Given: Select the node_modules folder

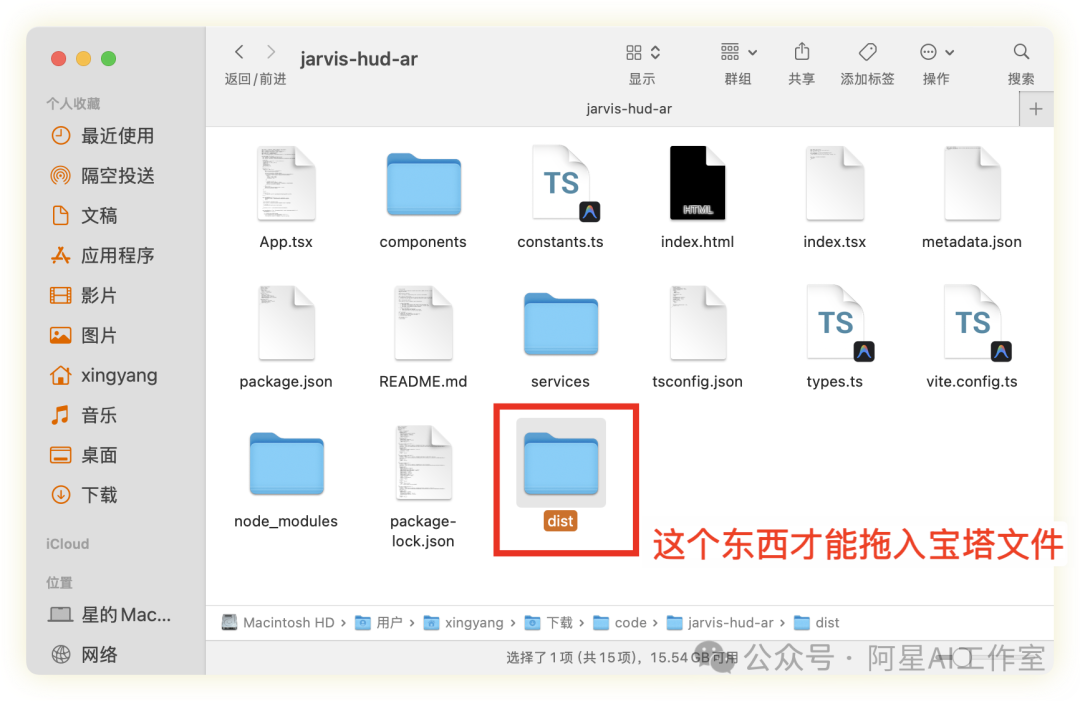Looking at the screenshot, I should (x=286, y=479).
